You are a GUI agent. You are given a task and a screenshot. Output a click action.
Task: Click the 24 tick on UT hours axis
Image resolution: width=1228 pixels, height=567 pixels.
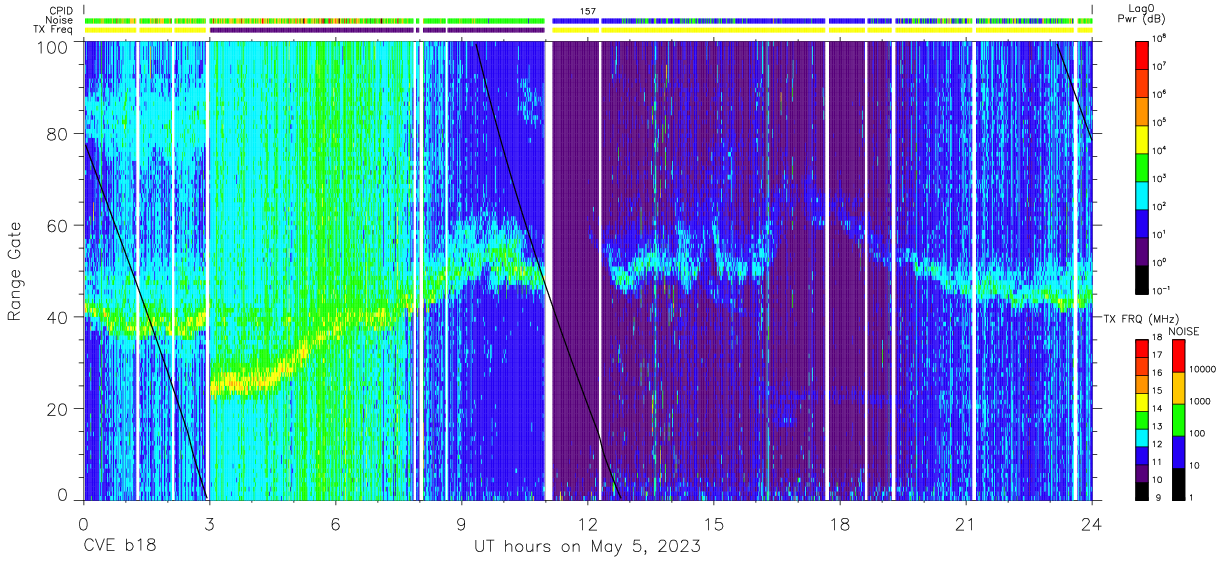tap(1091, 524)
